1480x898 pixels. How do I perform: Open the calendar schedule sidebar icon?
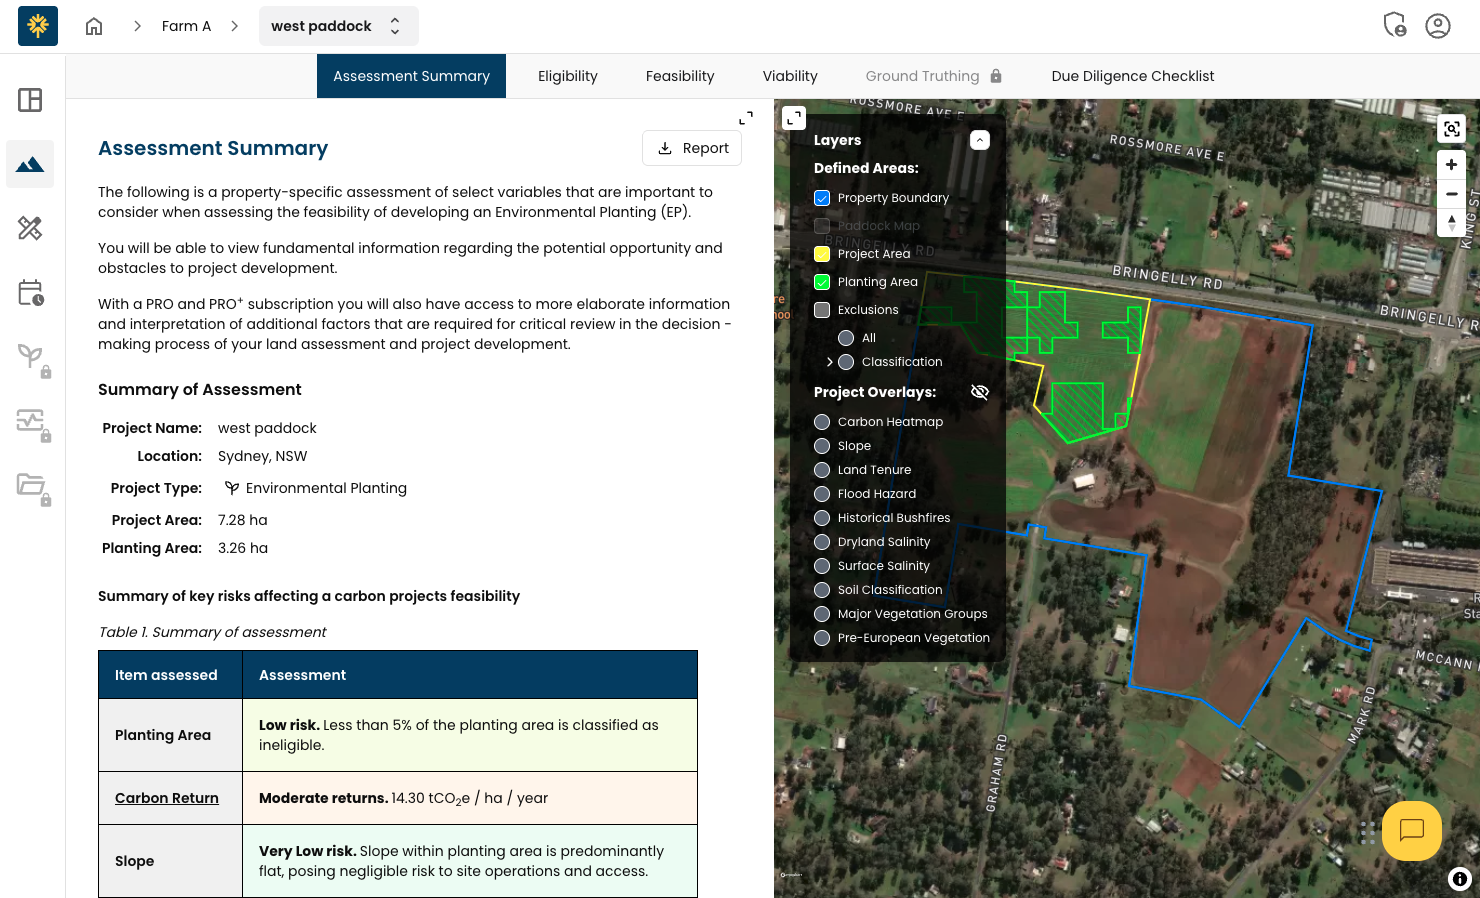tap(30, 292)
